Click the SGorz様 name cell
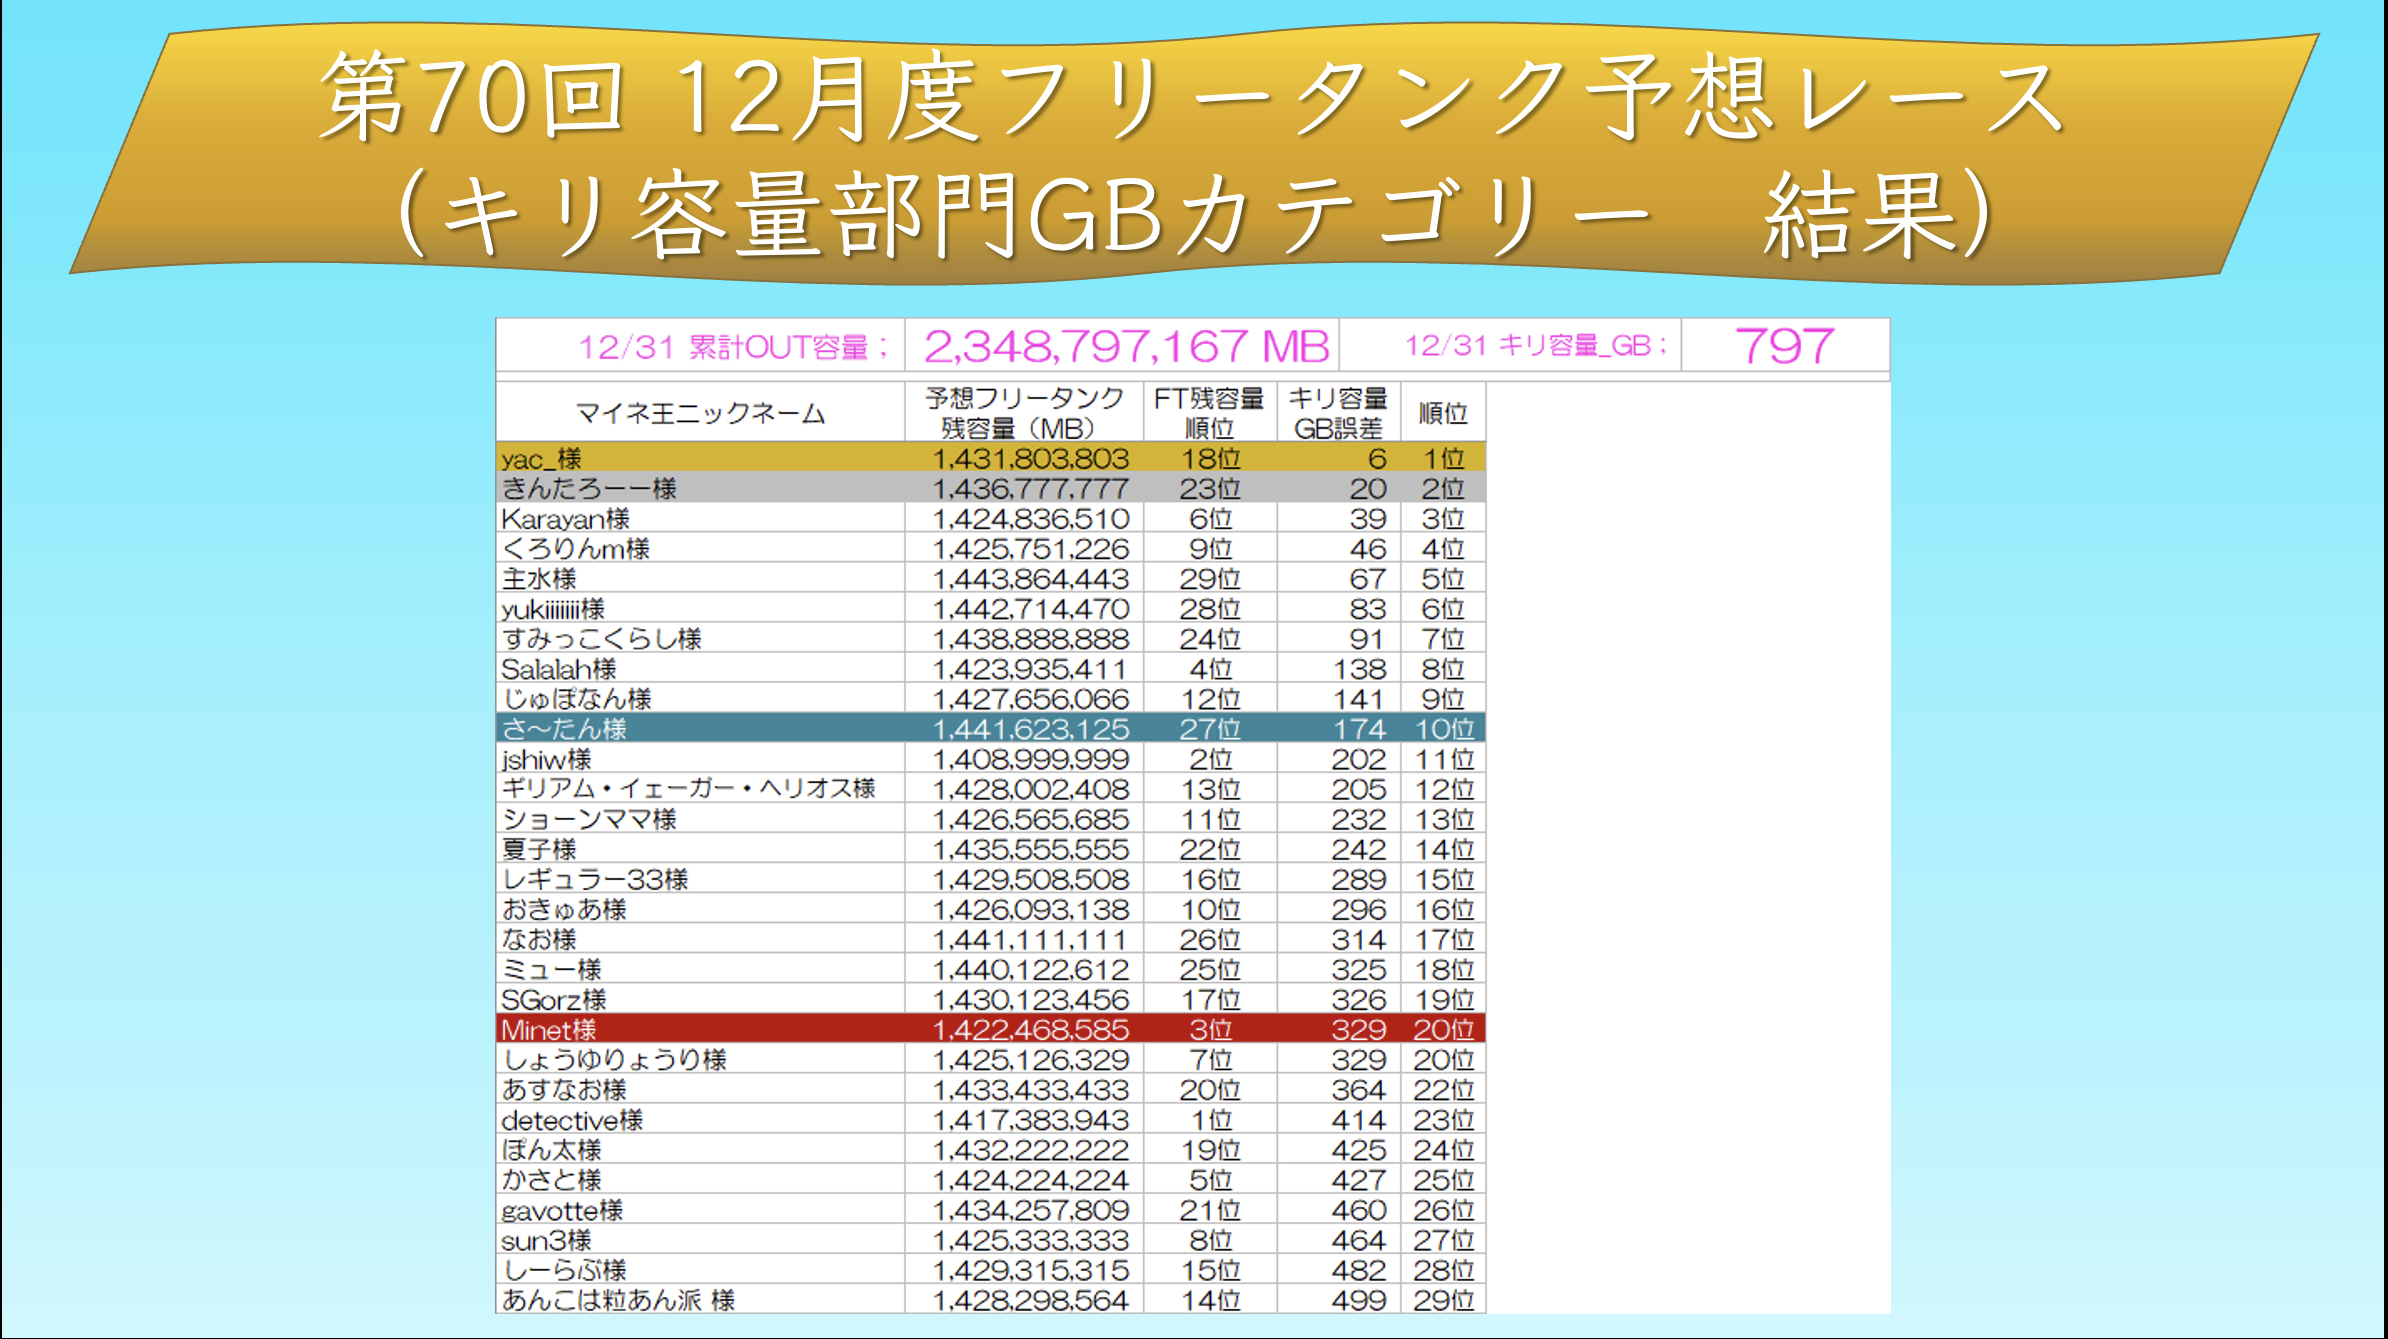Screen dimensions: 2388x1339 [554, 999]
